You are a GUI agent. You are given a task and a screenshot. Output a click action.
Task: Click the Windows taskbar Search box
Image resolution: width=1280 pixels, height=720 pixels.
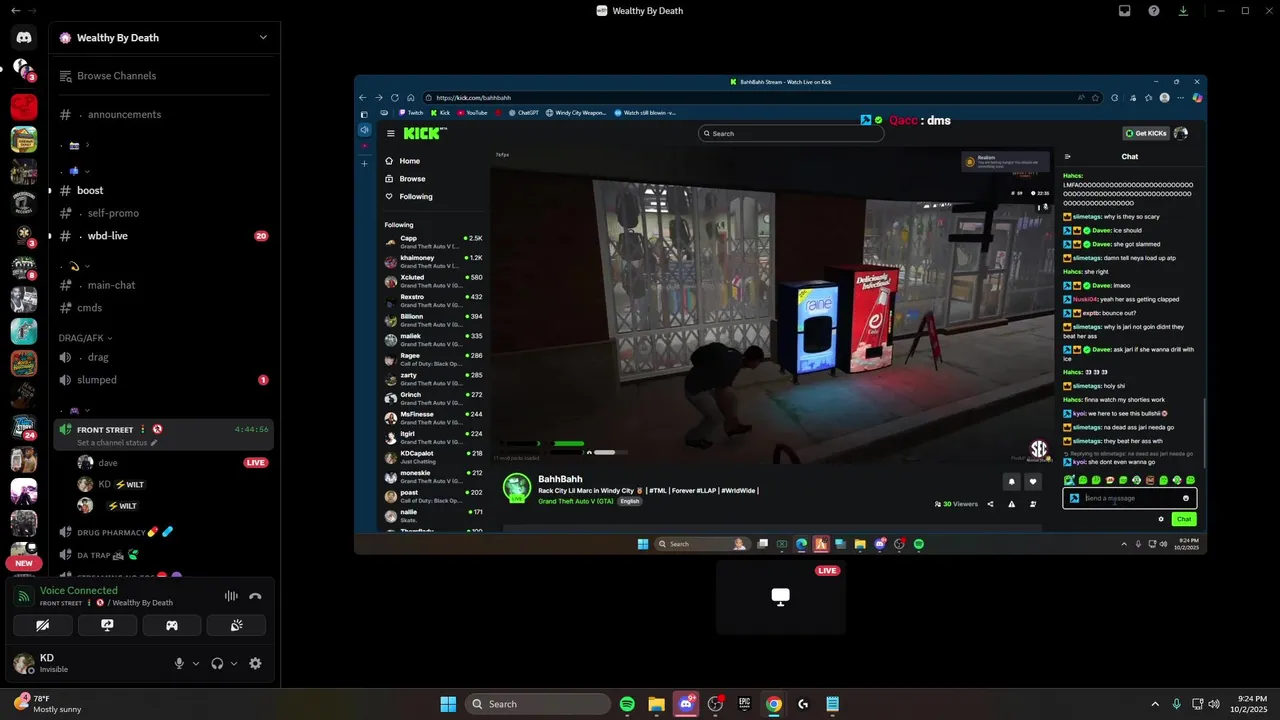[538, 704]
